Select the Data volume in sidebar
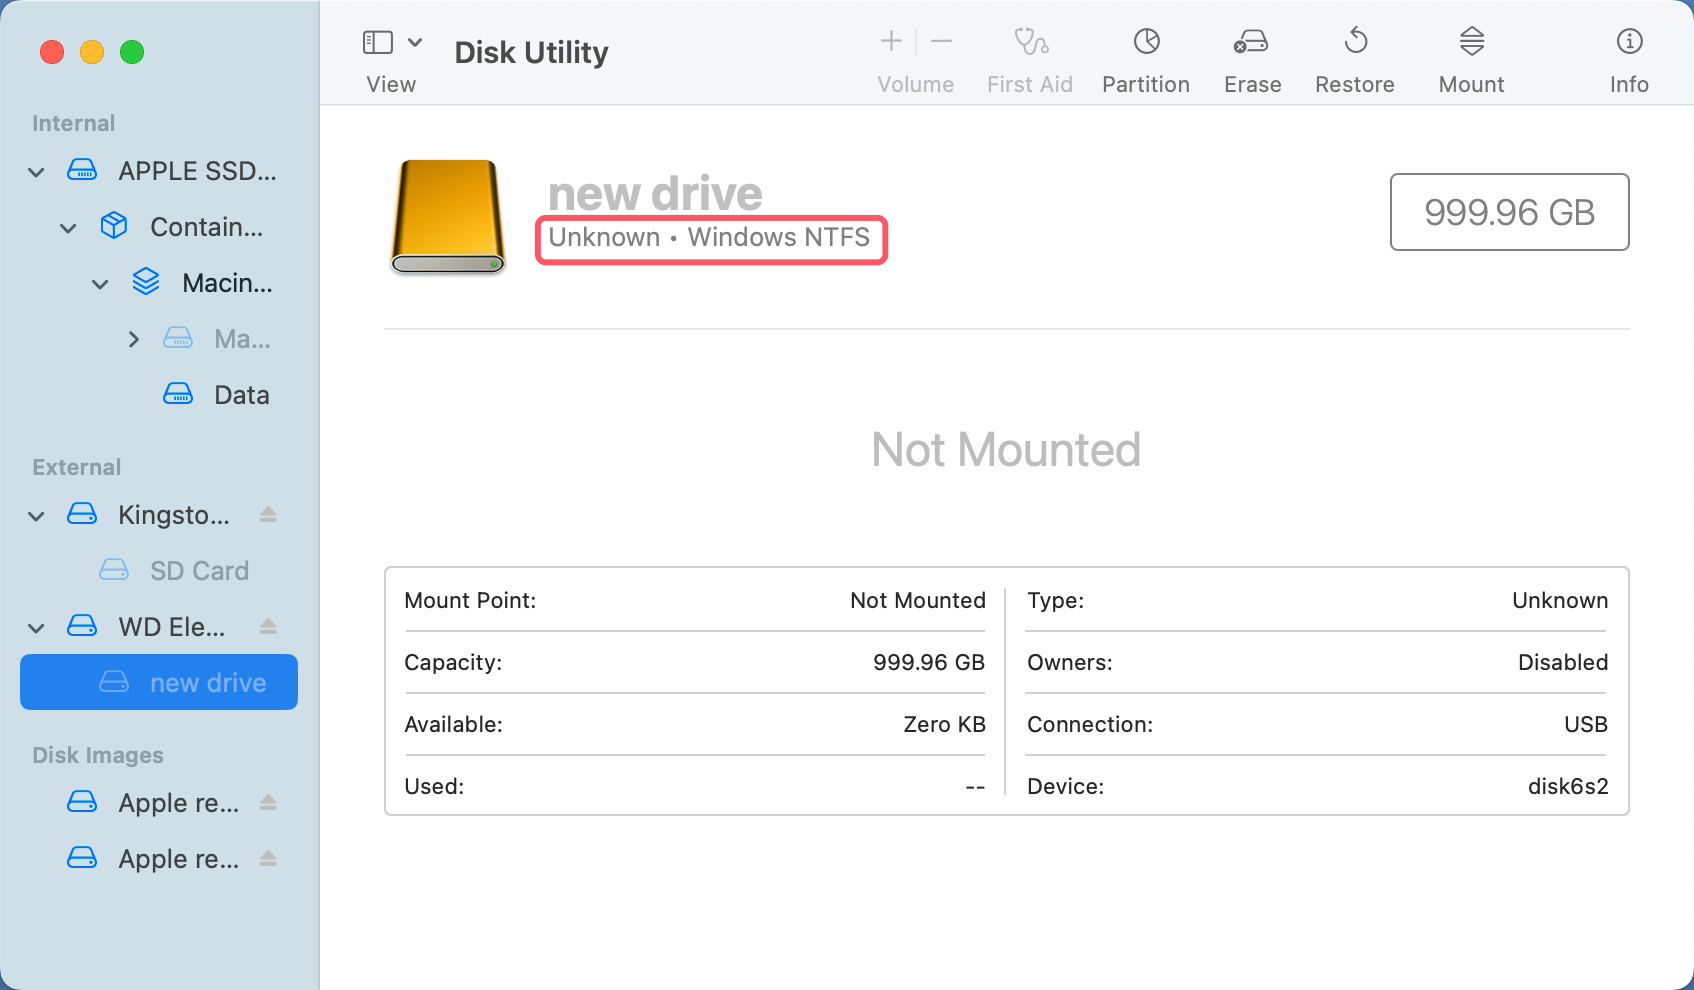Viewport: 1694px width, 990px height. pyautogui.click(x=241, y=394)
